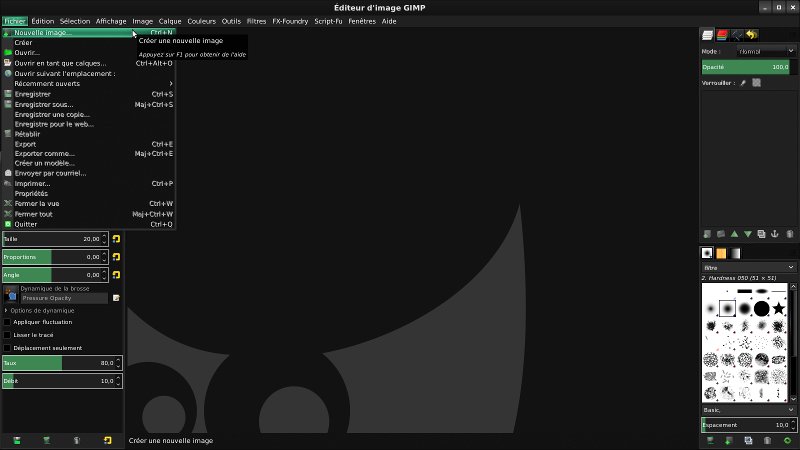The image size is (800, 450).
Task: Click the save tool options icon
Action: coord(17,440)
